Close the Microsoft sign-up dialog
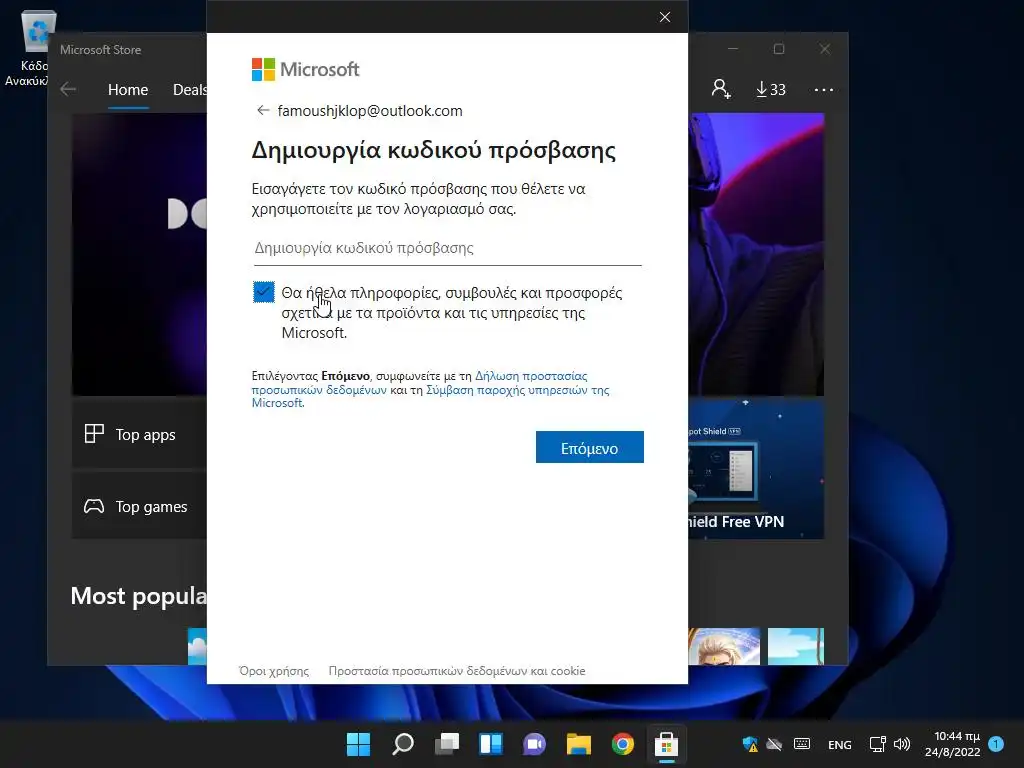 pos(665,17)
